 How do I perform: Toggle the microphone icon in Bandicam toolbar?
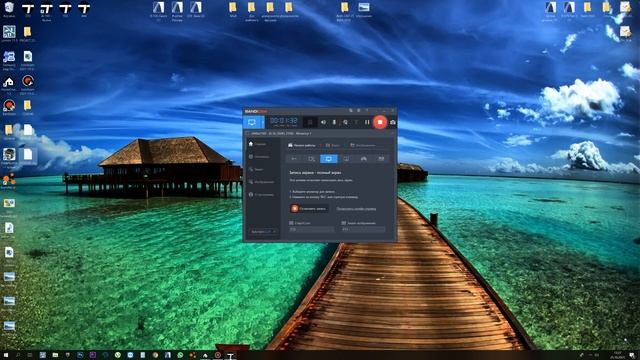click(x=334, y=122)
